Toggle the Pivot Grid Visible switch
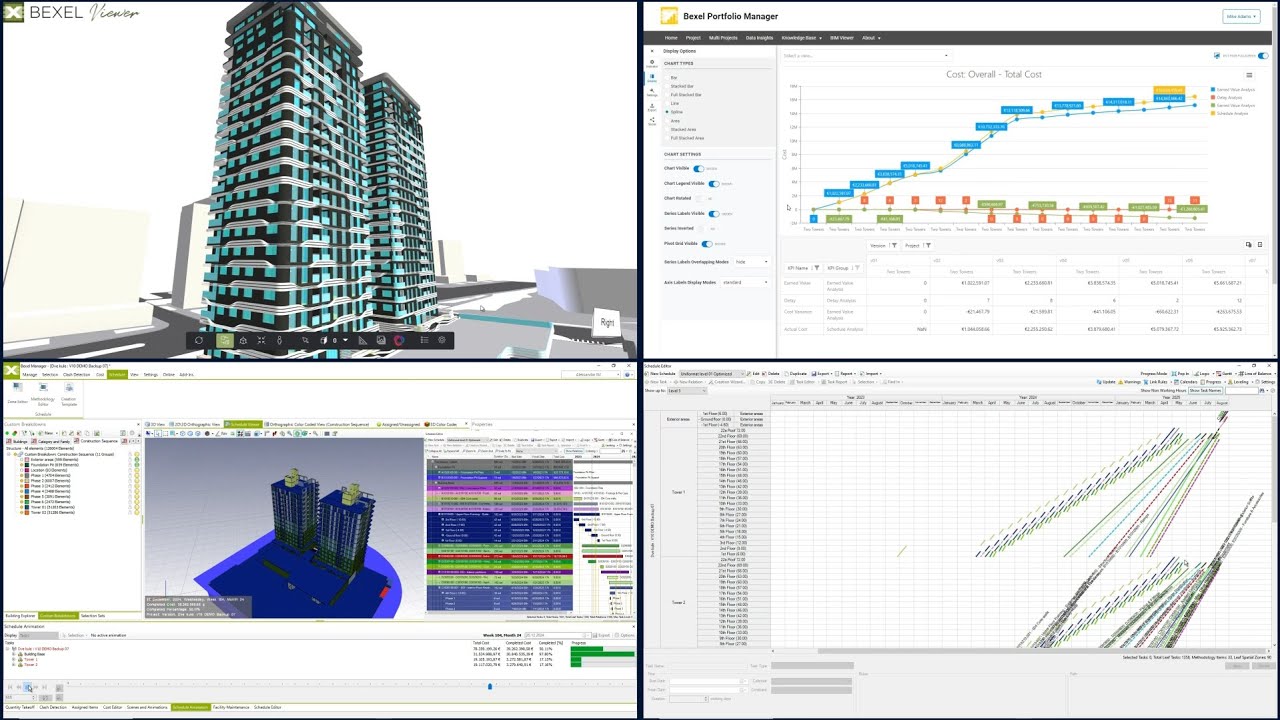 point(706,243)
